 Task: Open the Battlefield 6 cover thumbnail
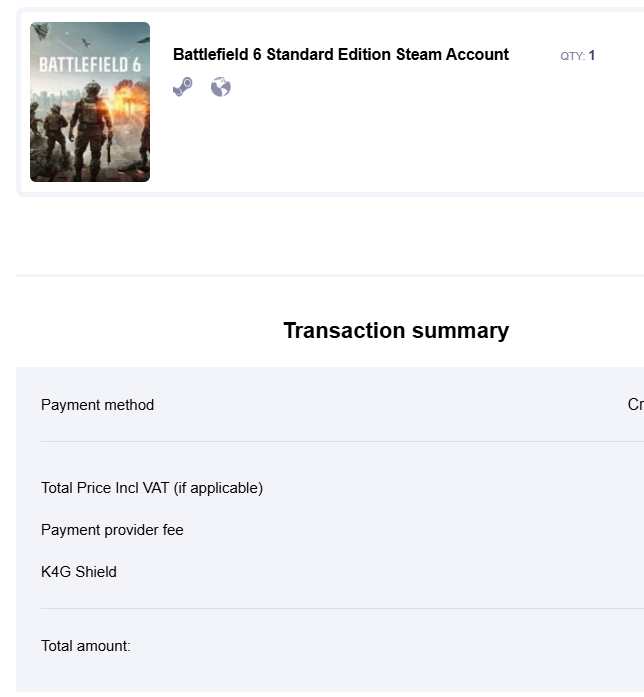click(x=90, y=102)
